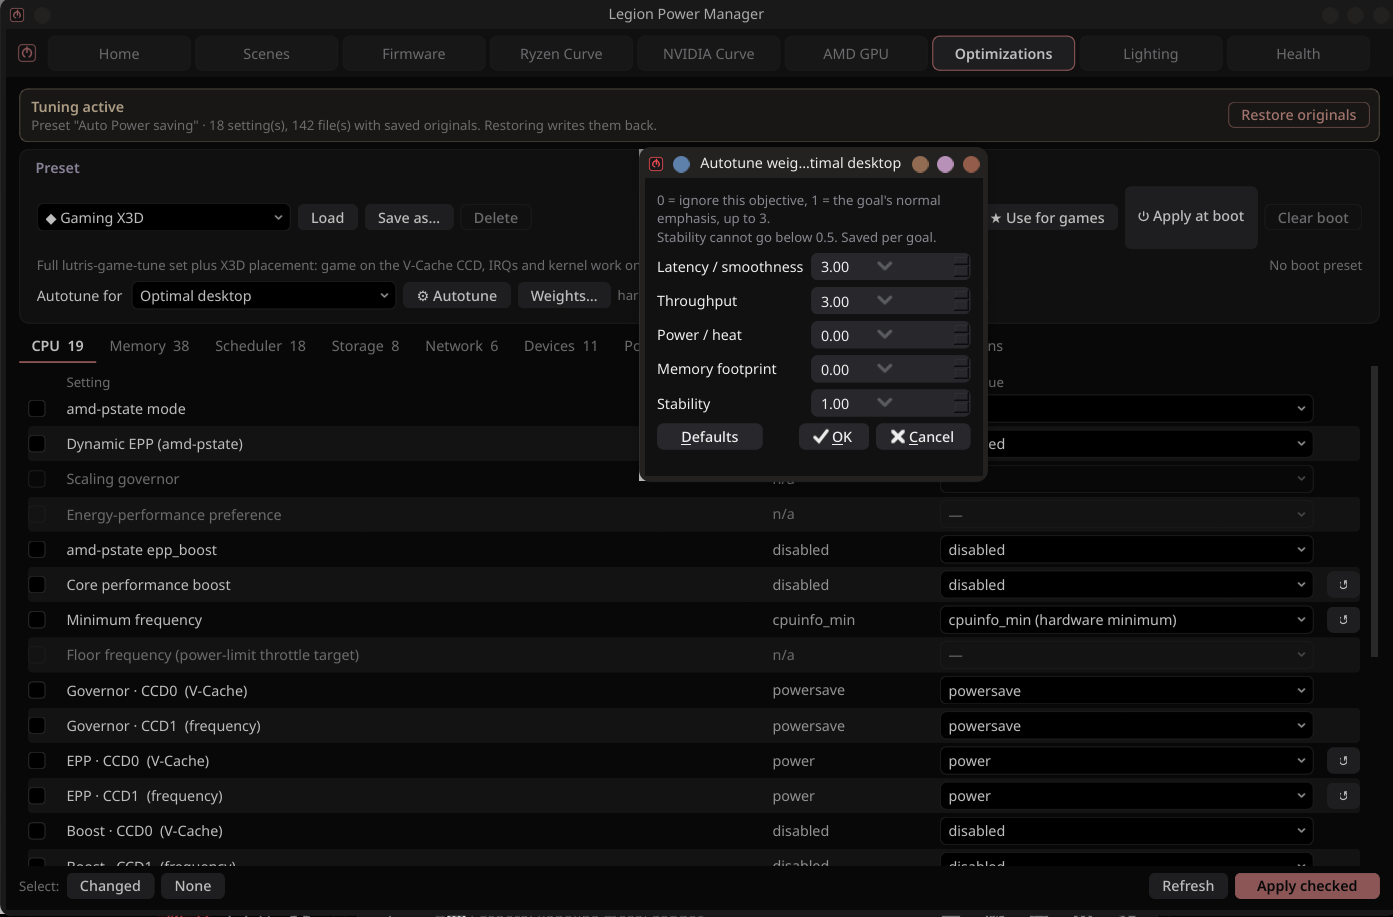Cancel the Autotune weights dialog

coord(922,437)
